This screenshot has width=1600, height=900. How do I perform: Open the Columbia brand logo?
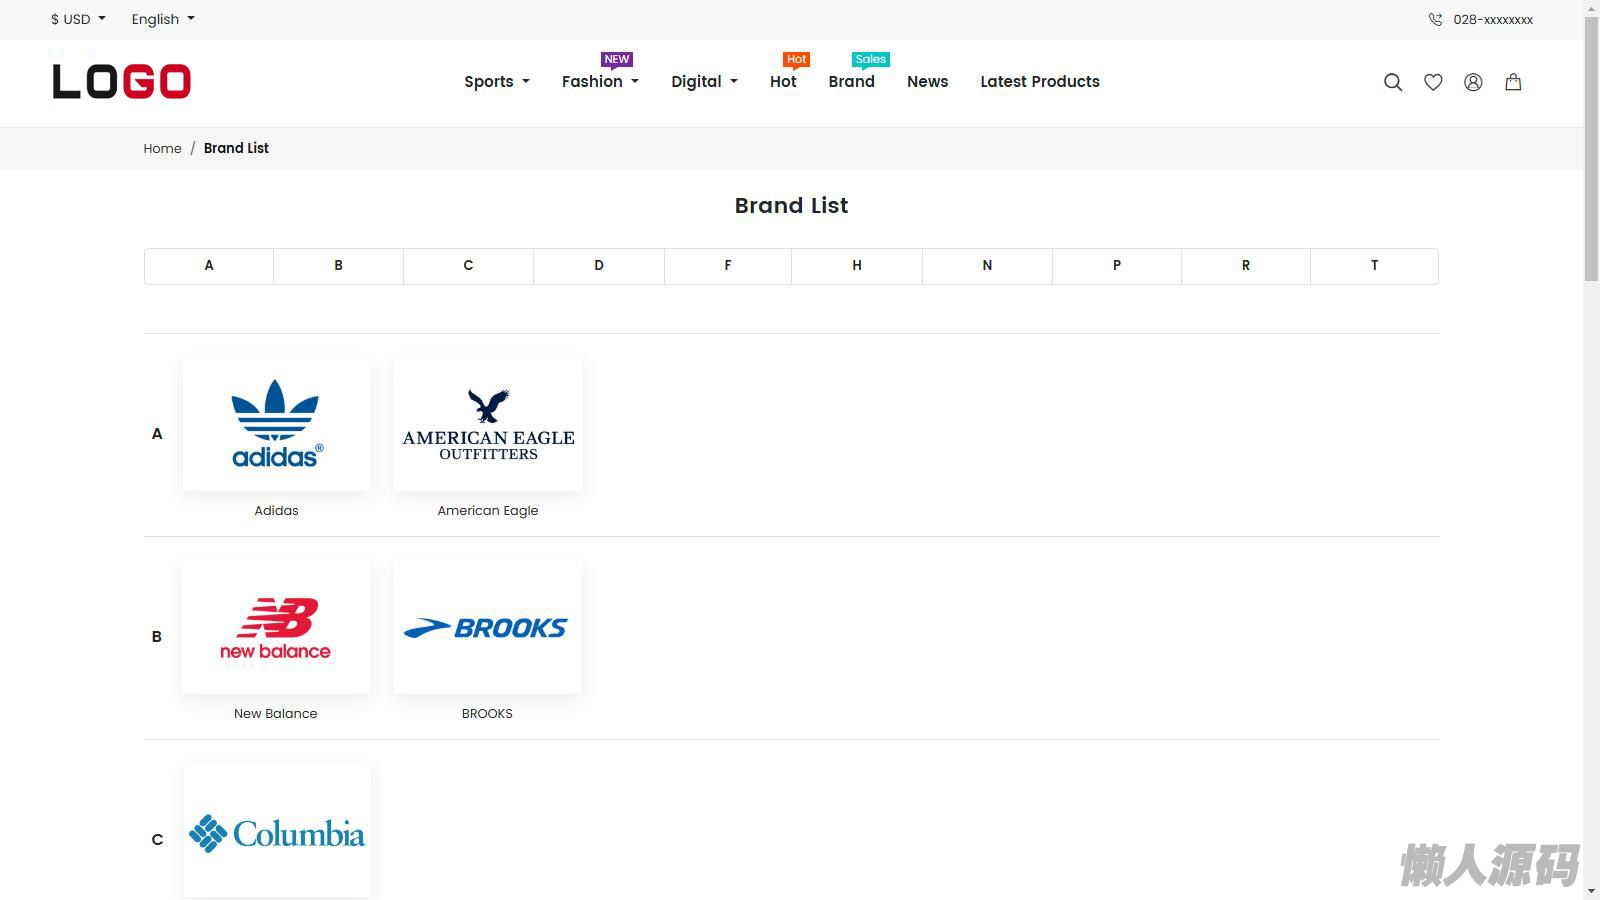(x=277, y=832)
